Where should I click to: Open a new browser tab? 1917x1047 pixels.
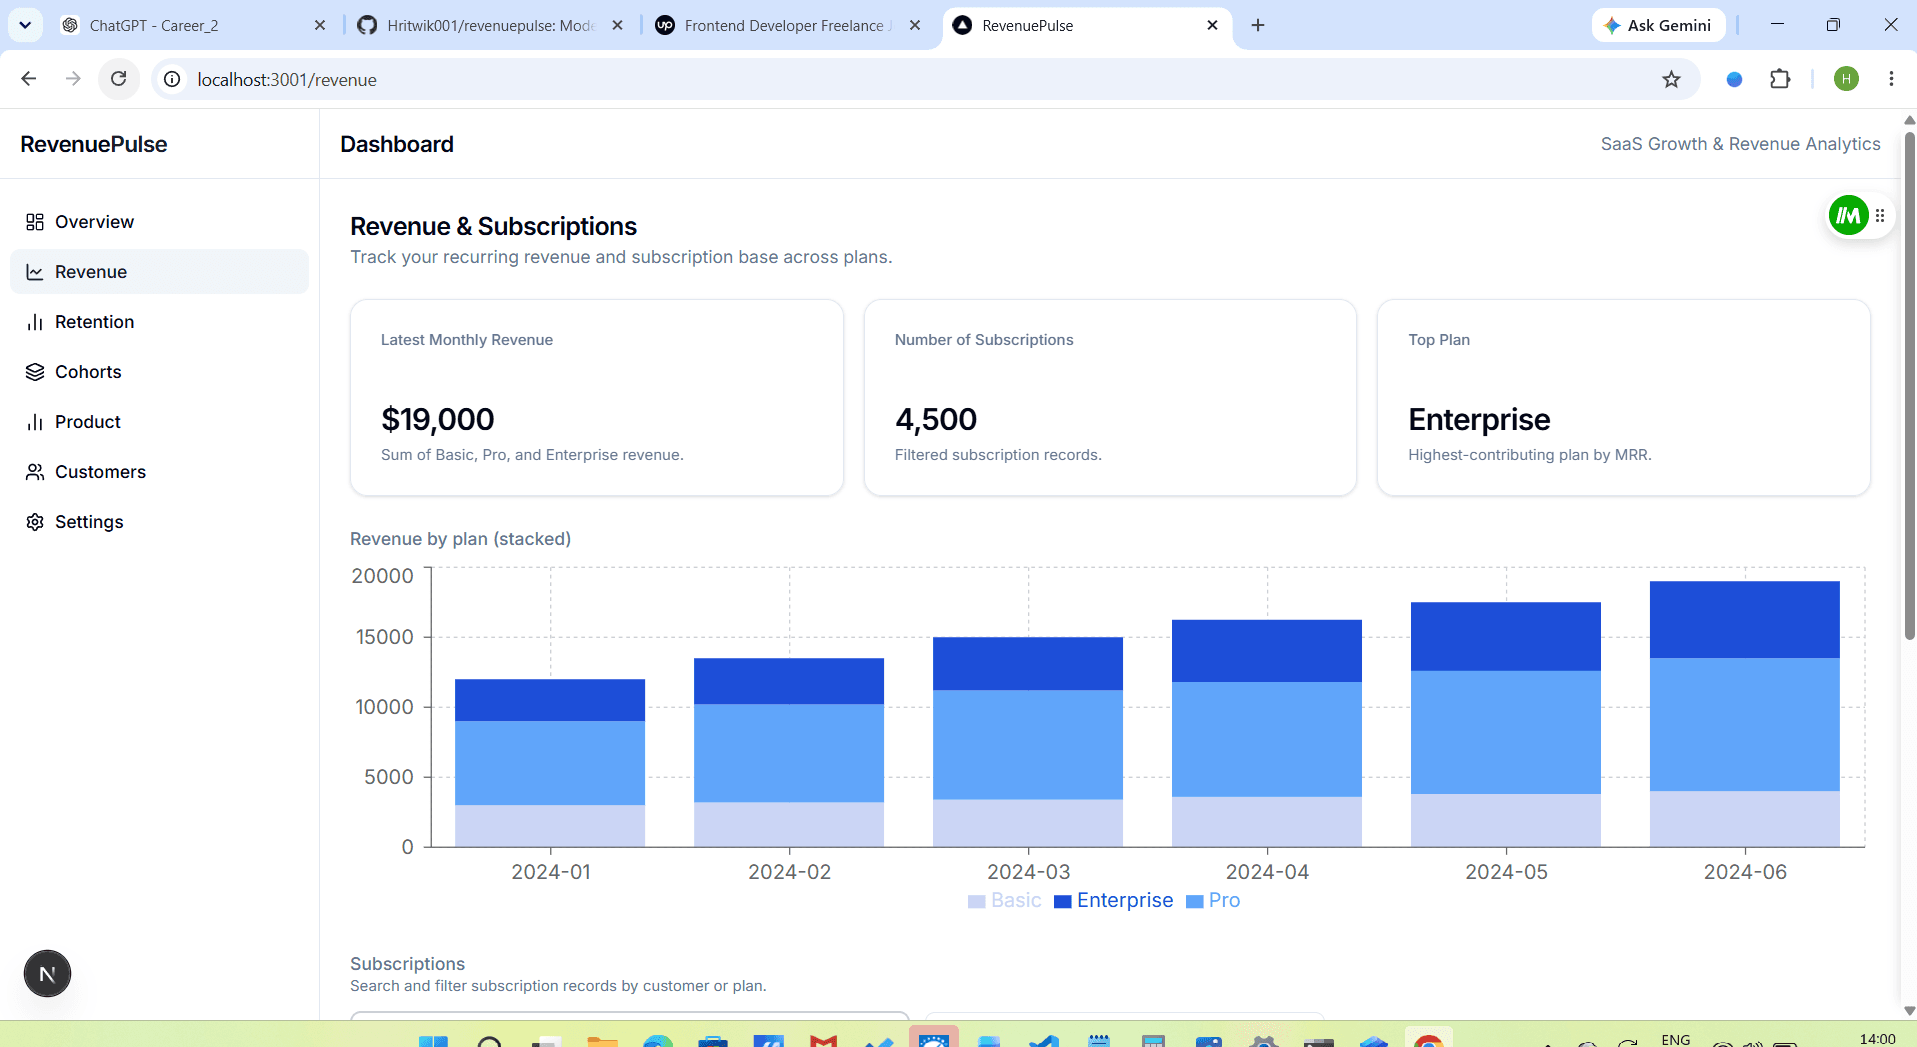(x=1258, y=26)
